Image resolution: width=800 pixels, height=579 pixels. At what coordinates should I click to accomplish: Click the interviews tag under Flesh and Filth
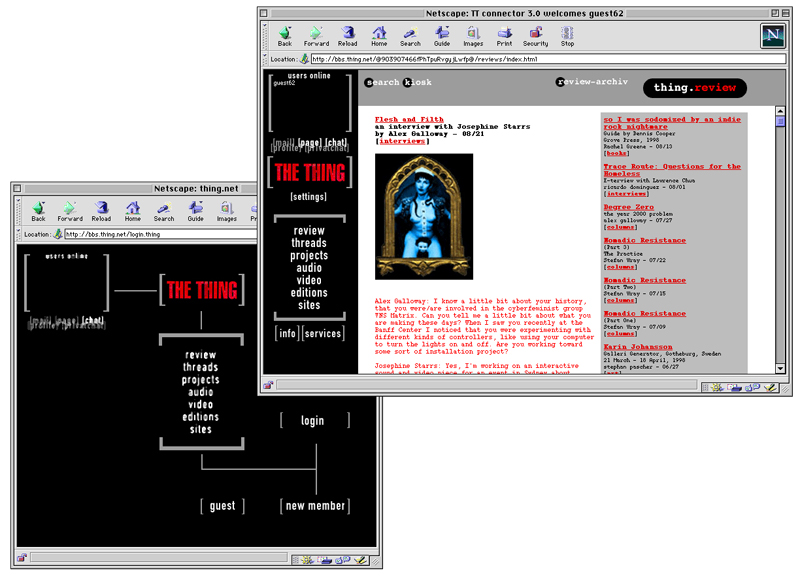click(402, 141)
